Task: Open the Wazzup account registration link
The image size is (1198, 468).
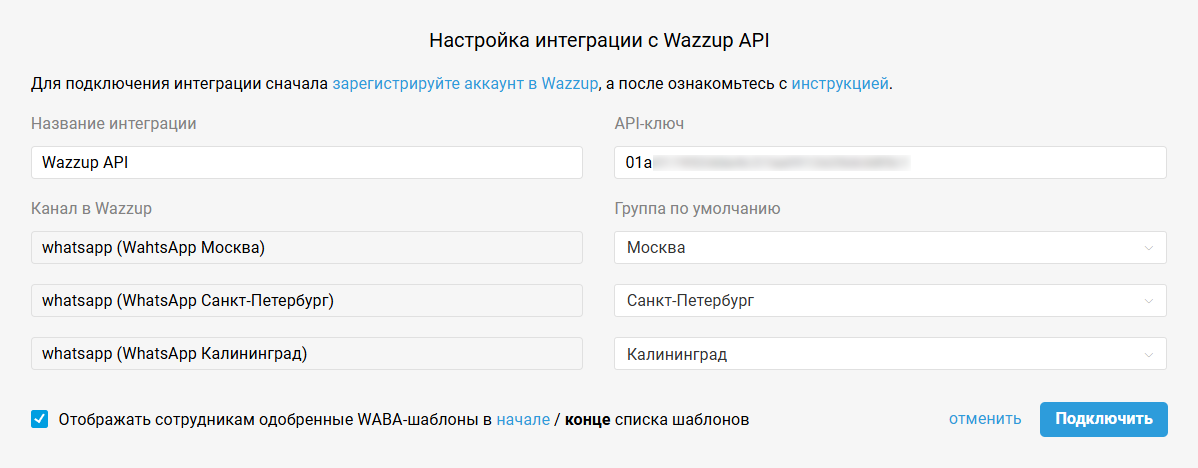Action: tap(465, 84)
